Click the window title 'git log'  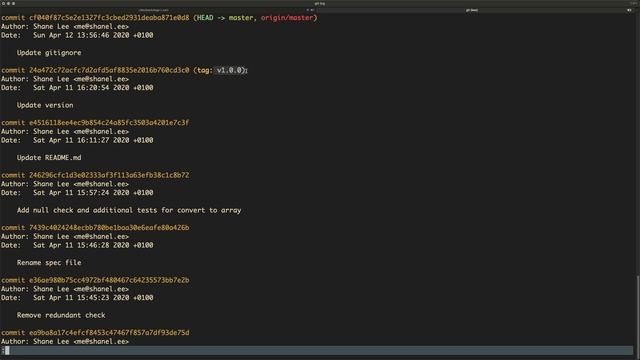click(320, 3)
